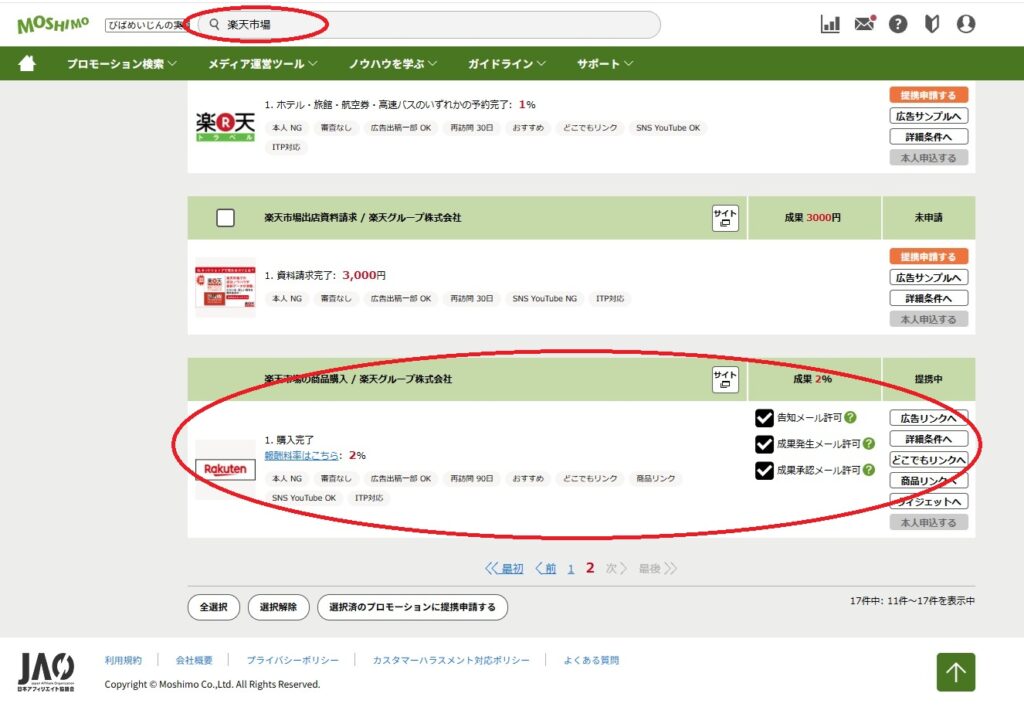Expand the プロモーション検索 menu
This screenshot has height=707, width=1024.
pyautogui.click(x=121, y=63)
